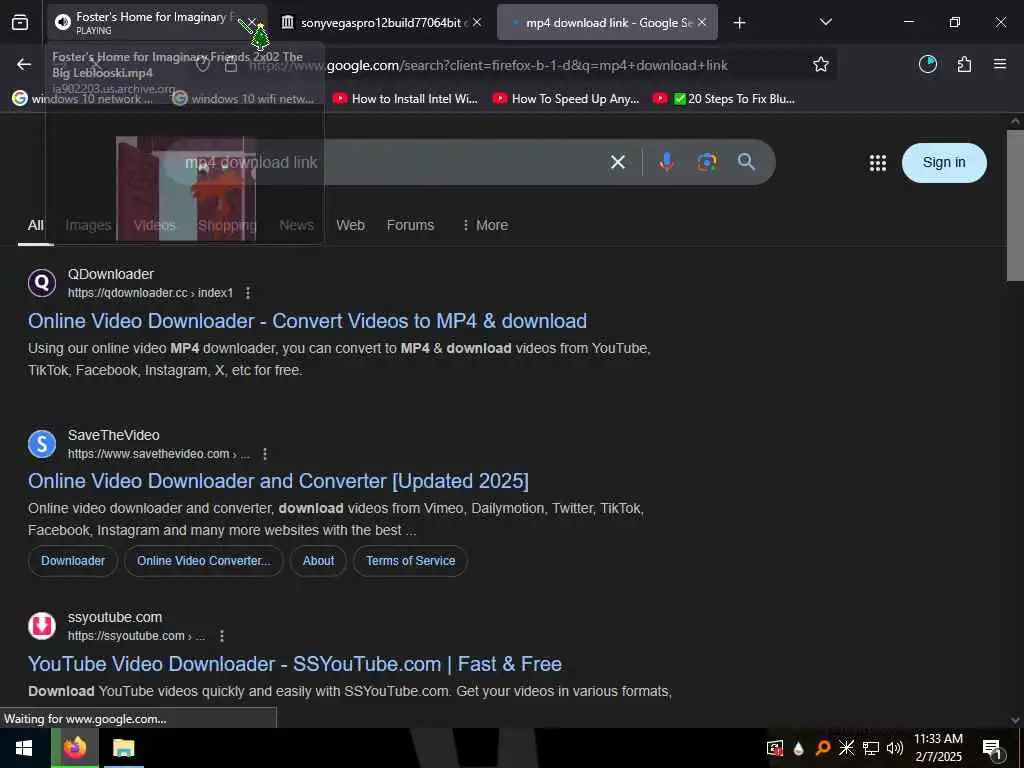Open the Google apps grid
The width and height of the screenshot is (1024, 768).
[878, 163]
